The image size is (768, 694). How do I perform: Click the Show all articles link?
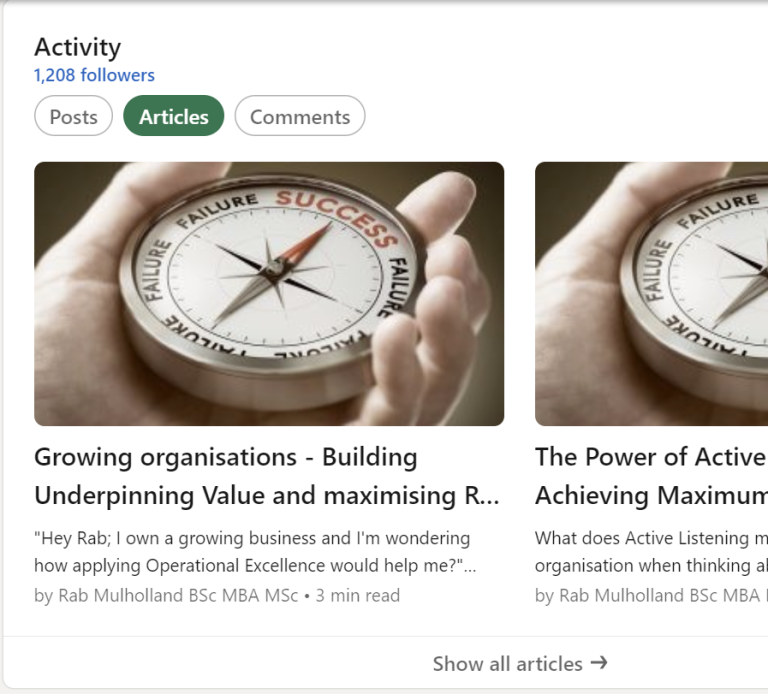point(520,664)
